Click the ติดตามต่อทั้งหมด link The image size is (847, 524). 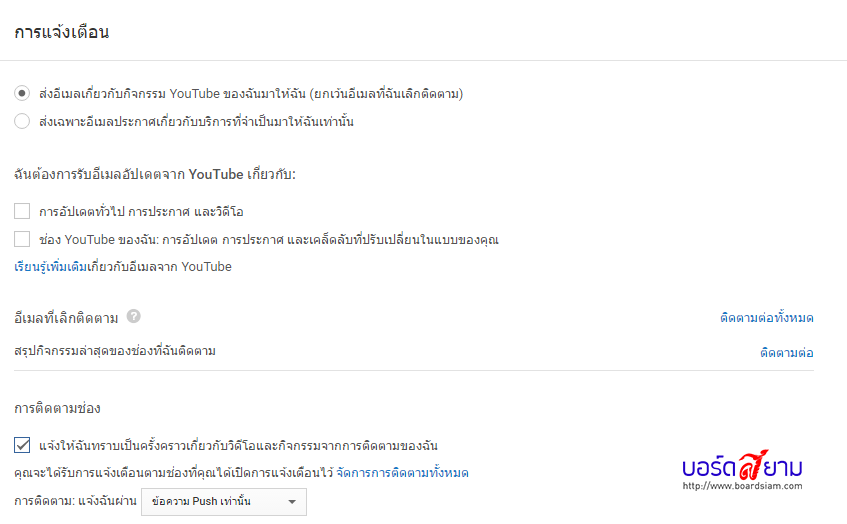[x=766, y=318]
